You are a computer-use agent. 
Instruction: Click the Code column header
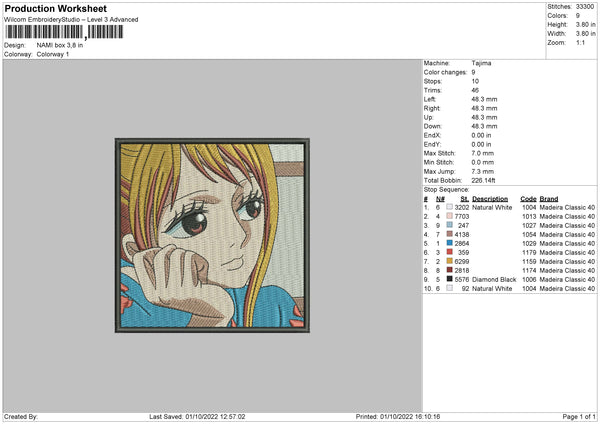tap(528, 199)
